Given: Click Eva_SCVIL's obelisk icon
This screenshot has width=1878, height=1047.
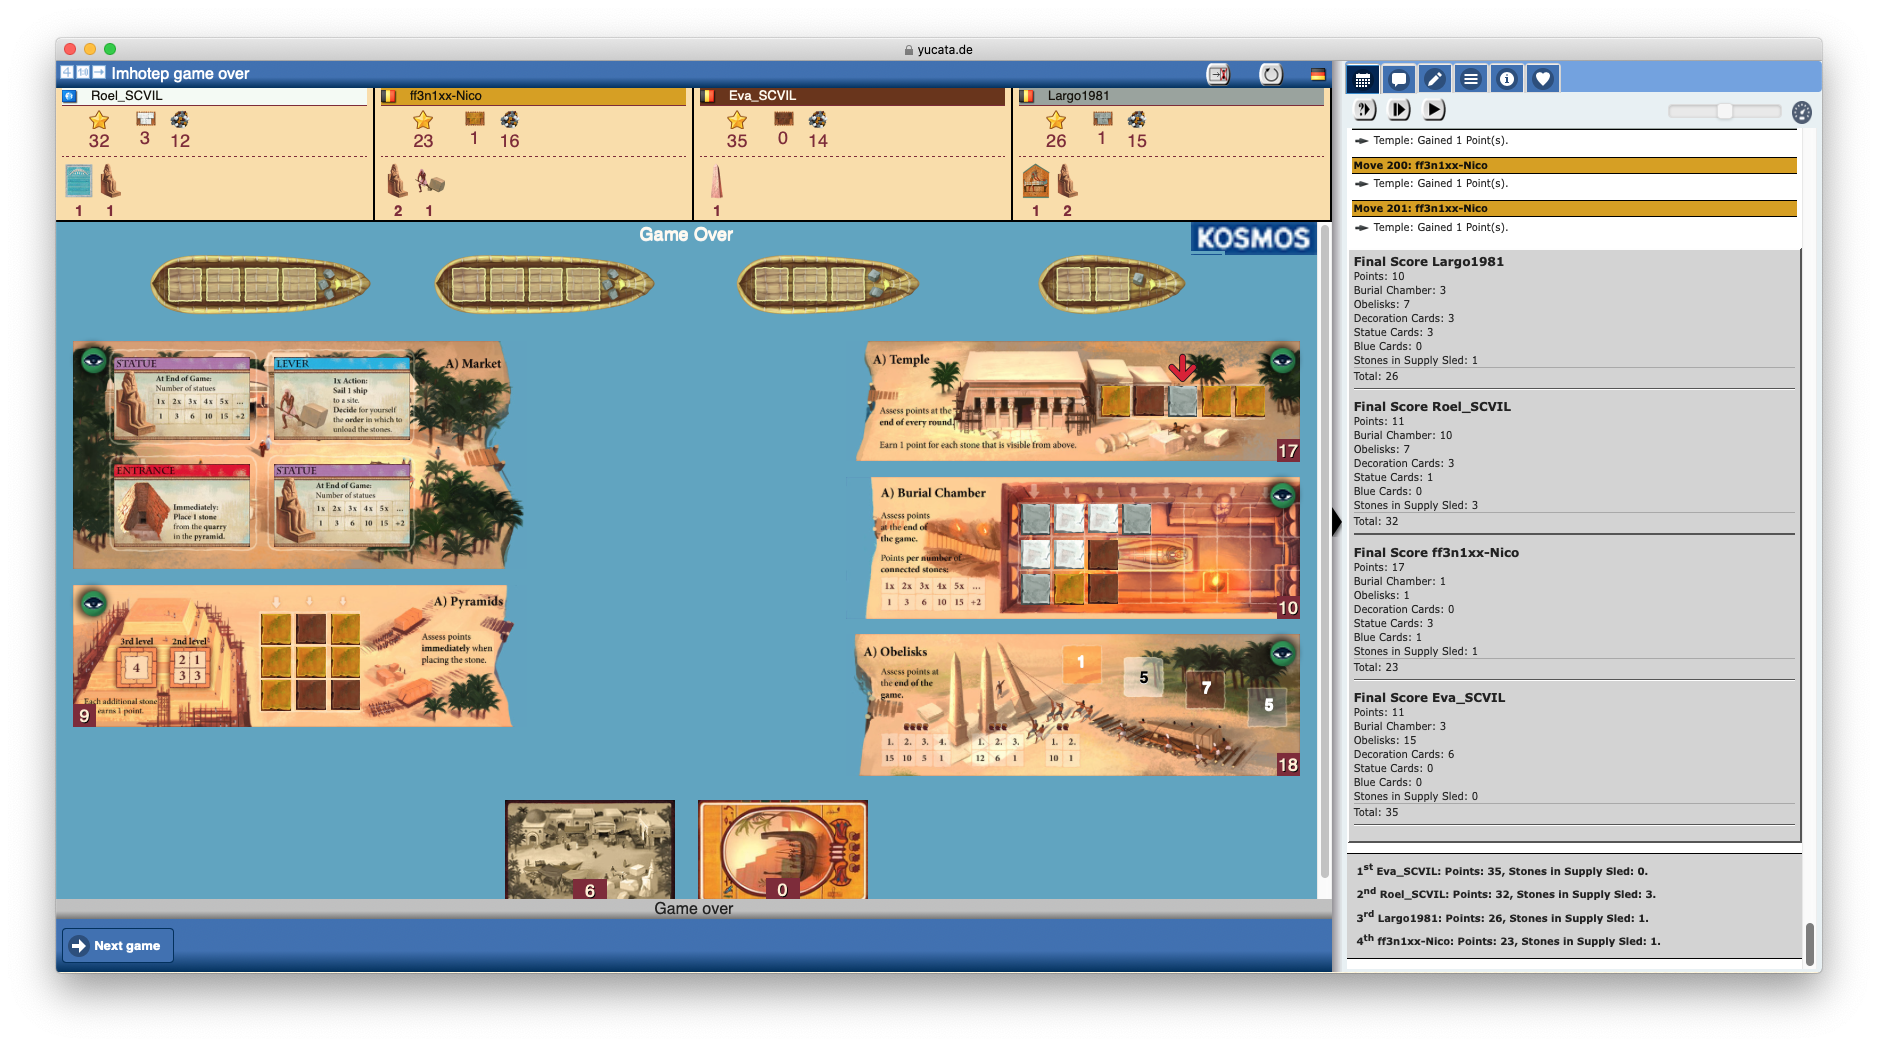Looking at the screenshot, I should pyautogui.click(x=716, y=181).
